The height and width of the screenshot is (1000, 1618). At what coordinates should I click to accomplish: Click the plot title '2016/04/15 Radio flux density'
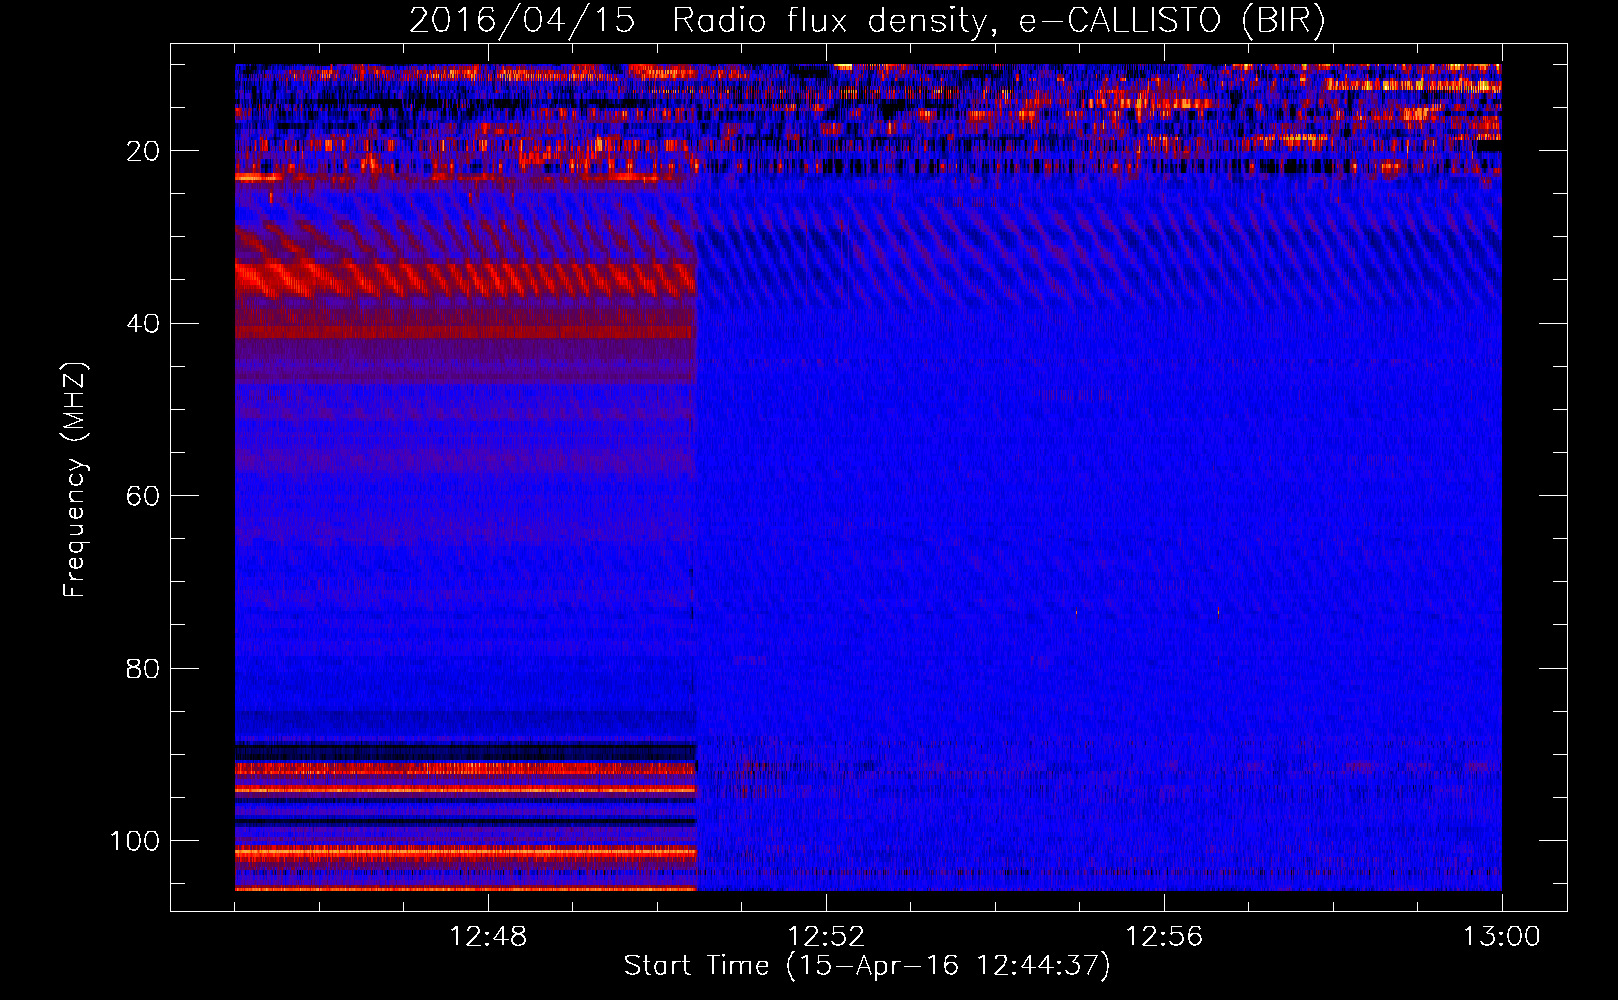(867, 21)
